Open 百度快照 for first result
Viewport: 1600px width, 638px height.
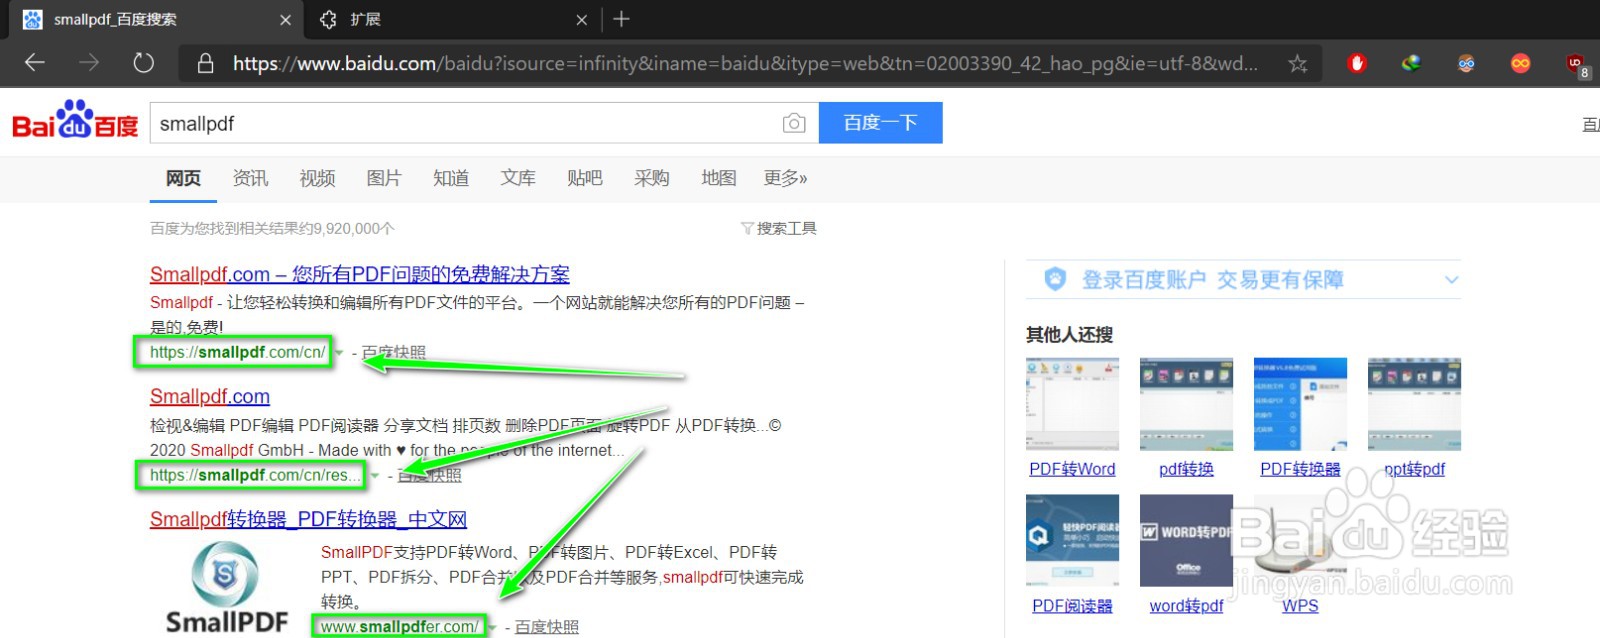tap(394, 352)
